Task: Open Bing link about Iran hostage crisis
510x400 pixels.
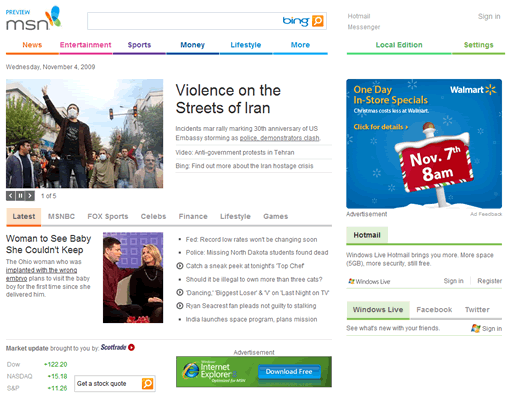Action: tap(244, 166)
